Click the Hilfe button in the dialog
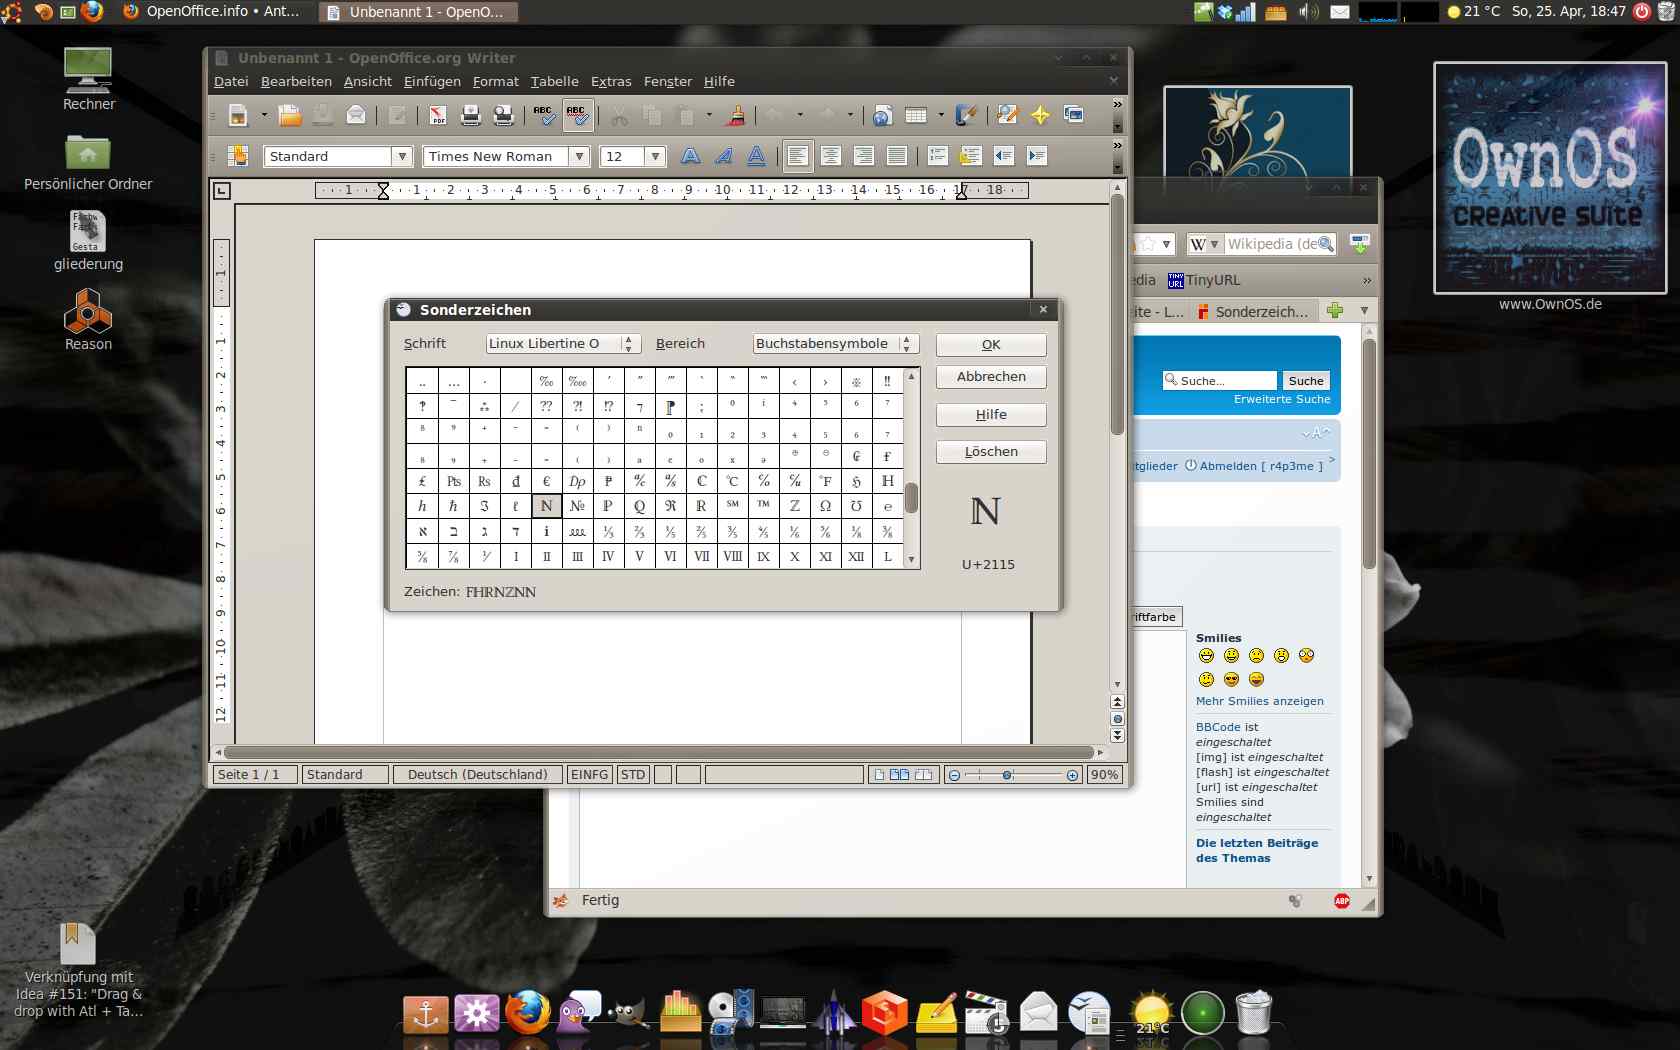 coord(991,415)
